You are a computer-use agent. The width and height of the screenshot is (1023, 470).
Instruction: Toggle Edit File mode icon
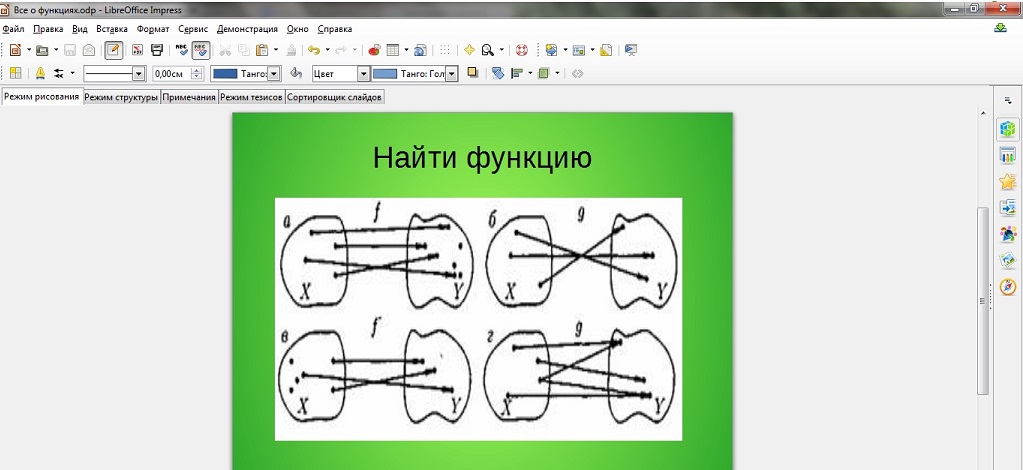point(114,49)
